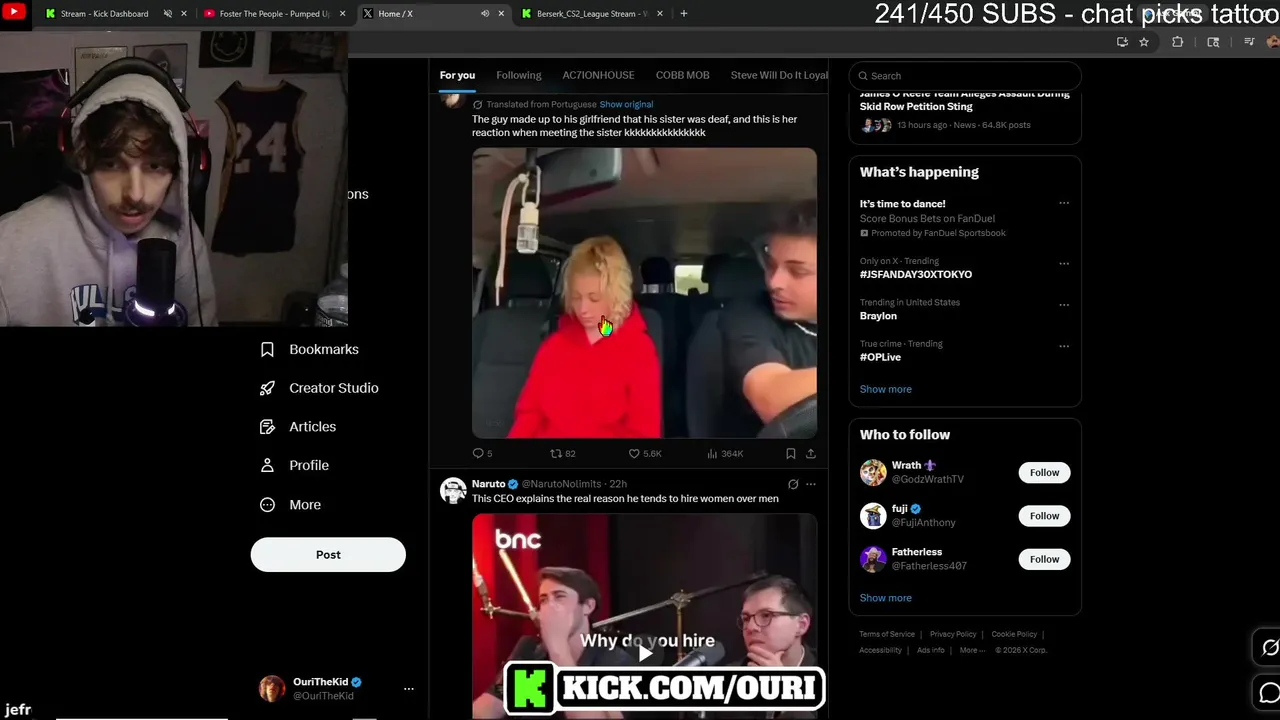Open account menu dots beside OuriTheKid

408,689
